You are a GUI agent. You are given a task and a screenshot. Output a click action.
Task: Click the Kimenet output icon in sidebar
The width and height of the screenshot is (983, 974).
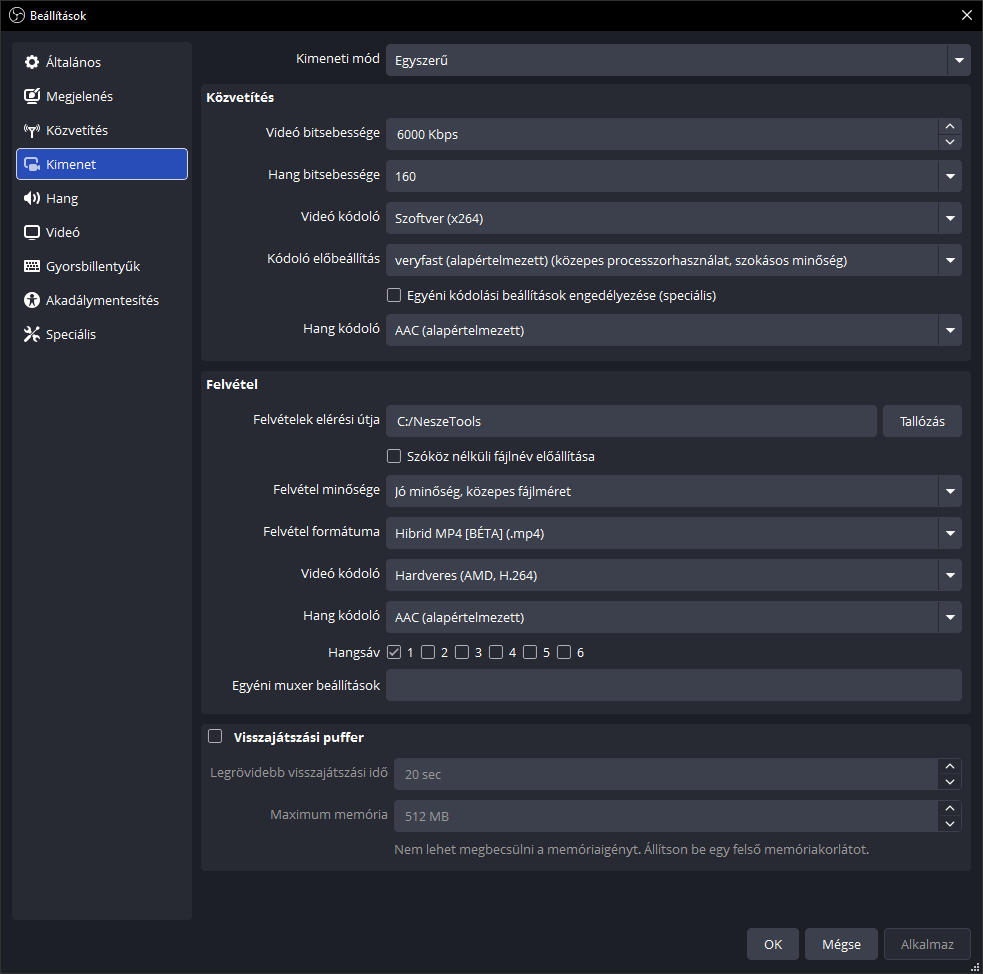[x=31, y=164]
